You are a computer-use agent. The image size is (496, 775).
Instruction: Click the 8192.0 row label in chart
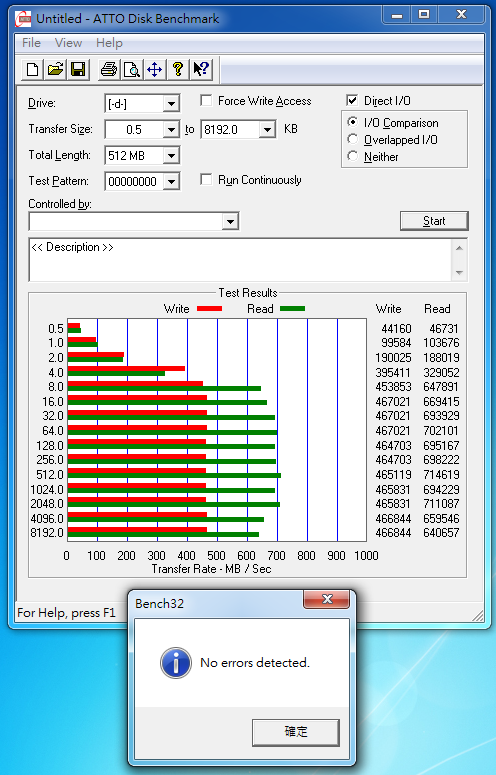(47, 533)
